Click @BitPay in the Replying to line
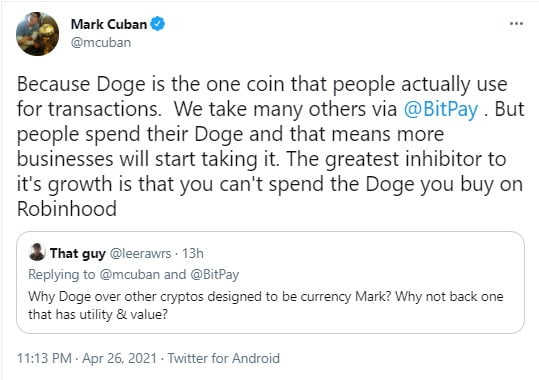The height and width of the screenshot is (380, 539). coord(214,274)
